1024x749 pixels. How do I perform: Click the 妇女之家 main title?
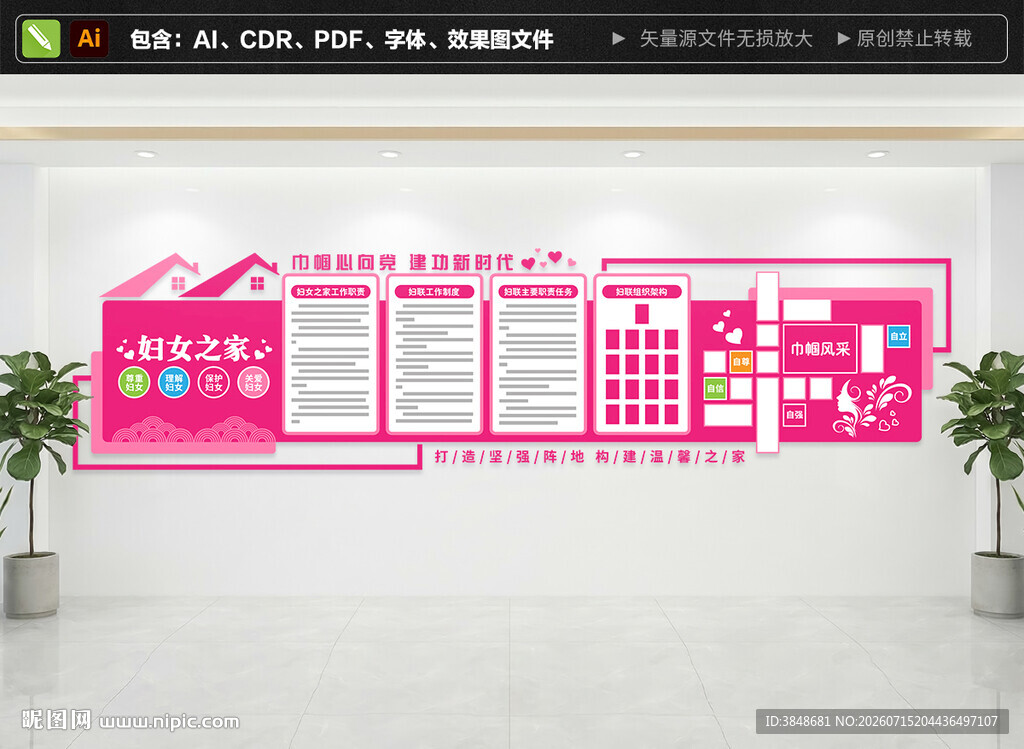pyautogui.click(x=194, y=349)
